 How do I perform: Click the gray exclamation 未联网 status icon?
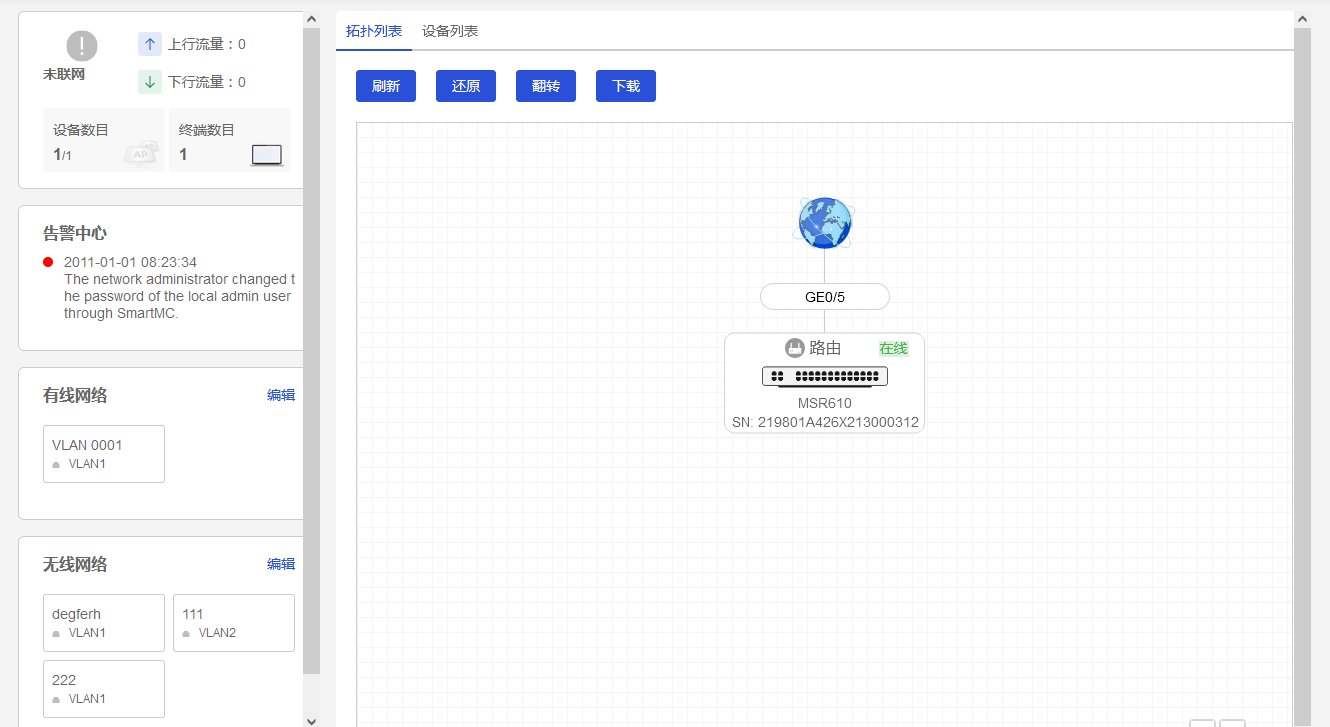82,46
